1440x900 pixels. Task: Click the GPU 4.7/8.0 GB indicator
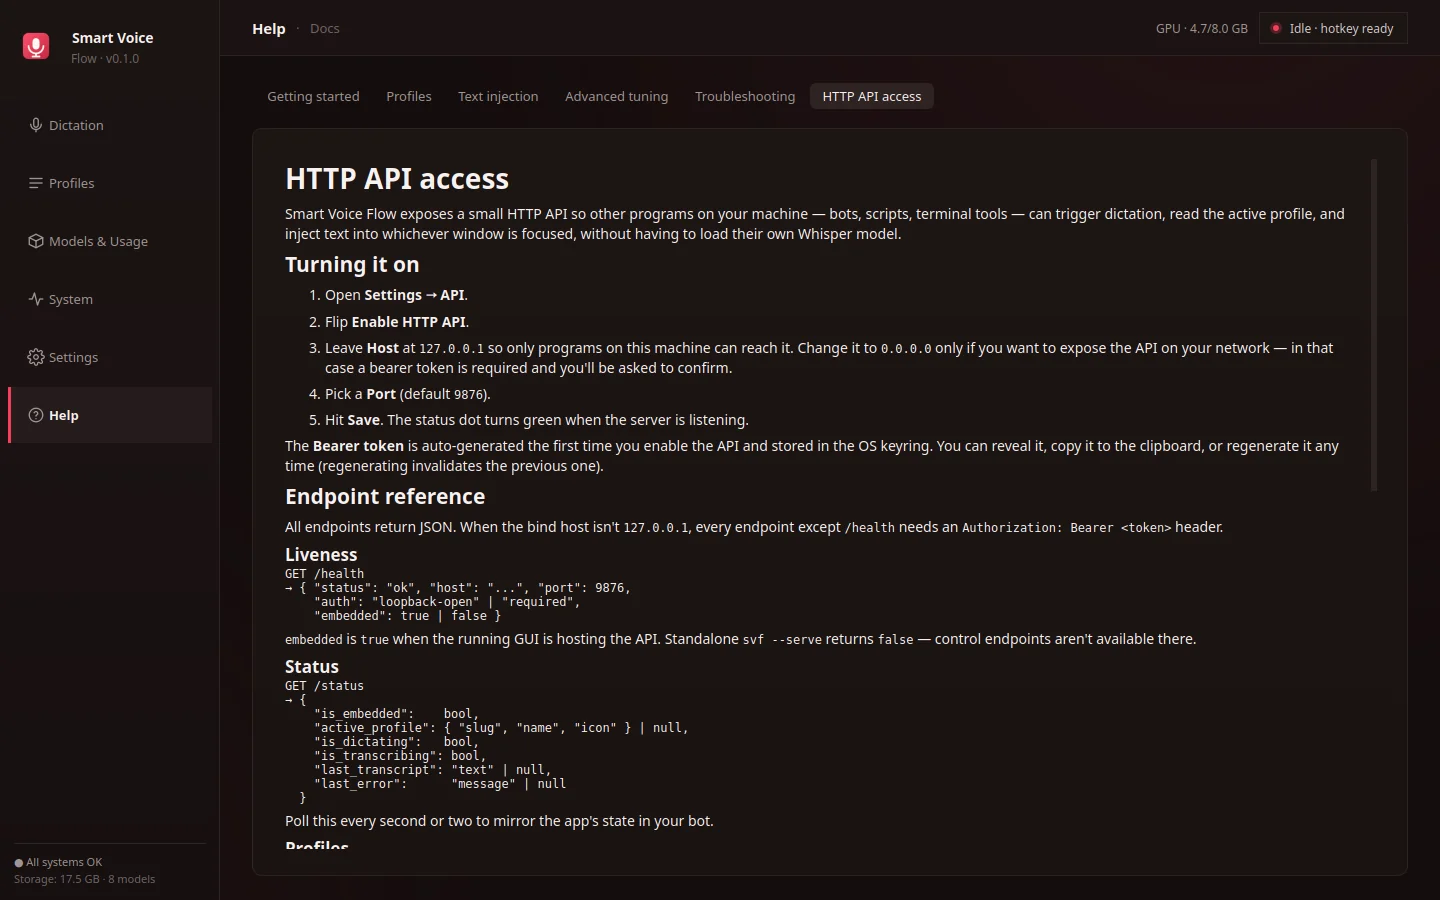point(1201,28)
